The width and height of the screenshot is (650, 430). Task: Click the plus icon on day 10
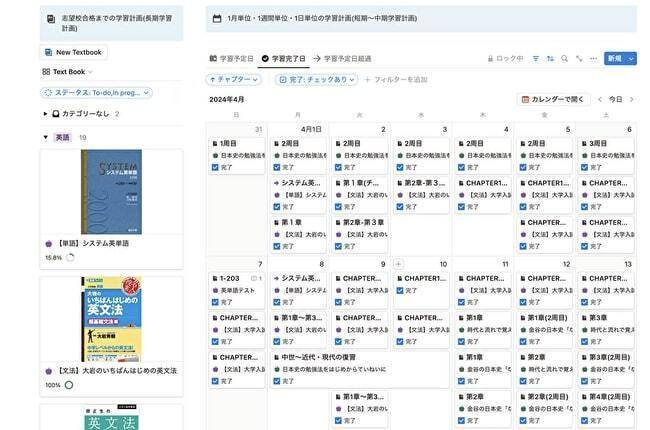click(x=398, y=264)
